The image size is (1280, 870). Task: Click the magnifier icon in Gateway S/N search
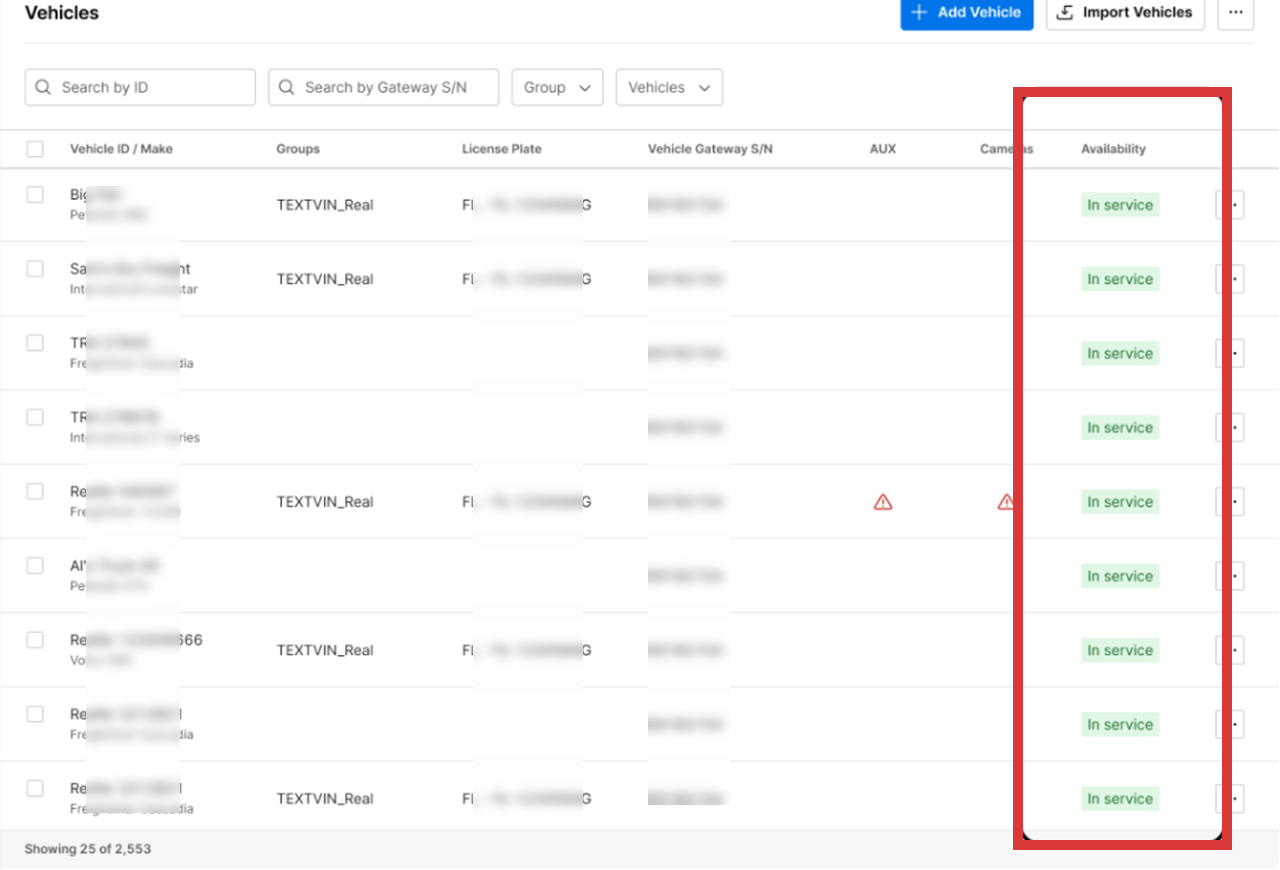(x=286, y=88)
